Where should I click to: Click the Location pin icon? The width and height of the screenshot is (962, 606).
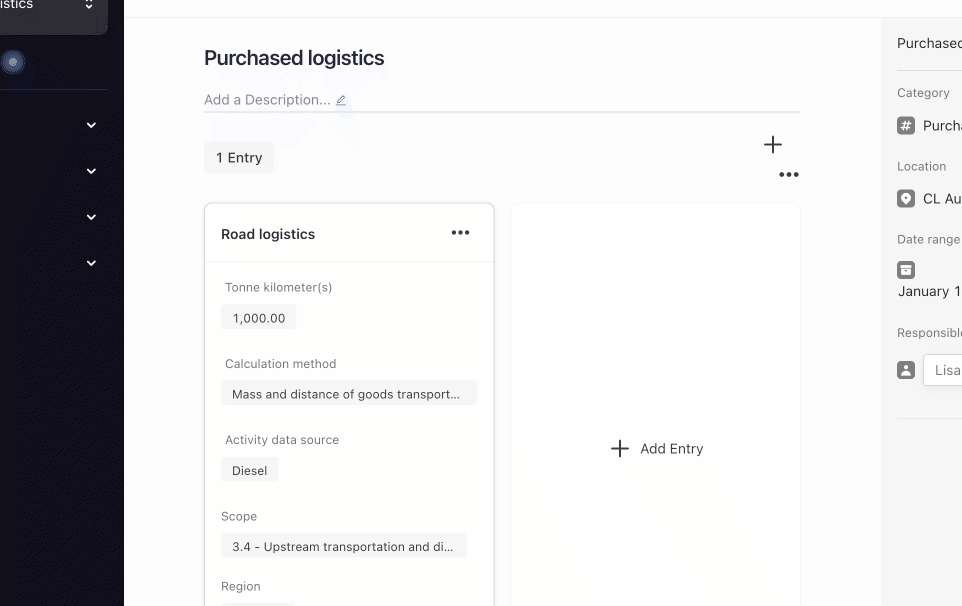tap(906, 199)
